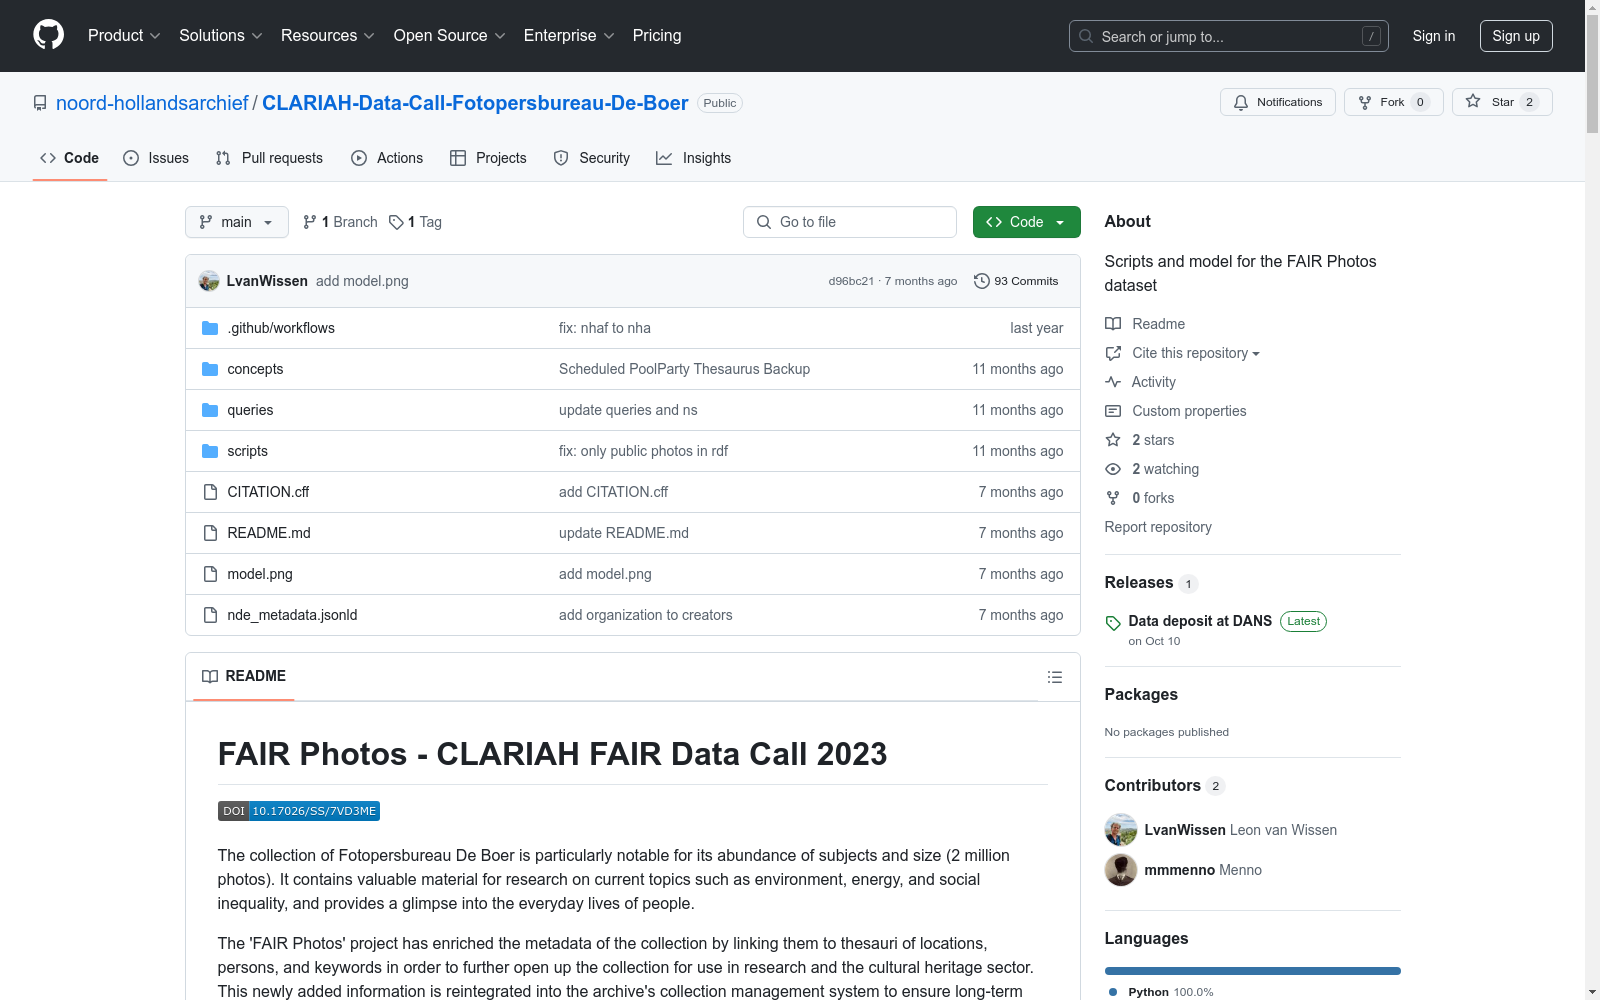Click the nde_metadata.jsonld file icon
The width and height of the screenshot is (1600, 1000).
(x=210, y=615)
